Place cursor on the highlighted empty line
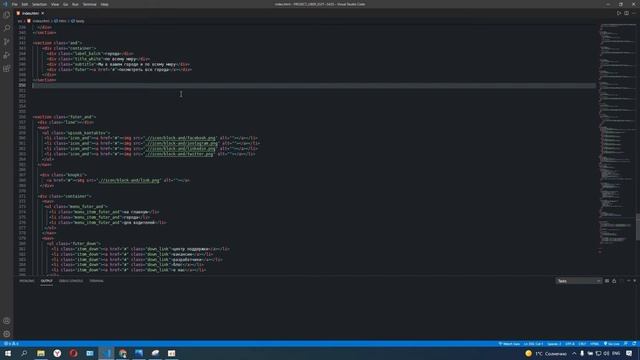 click(x=313, y=85)
